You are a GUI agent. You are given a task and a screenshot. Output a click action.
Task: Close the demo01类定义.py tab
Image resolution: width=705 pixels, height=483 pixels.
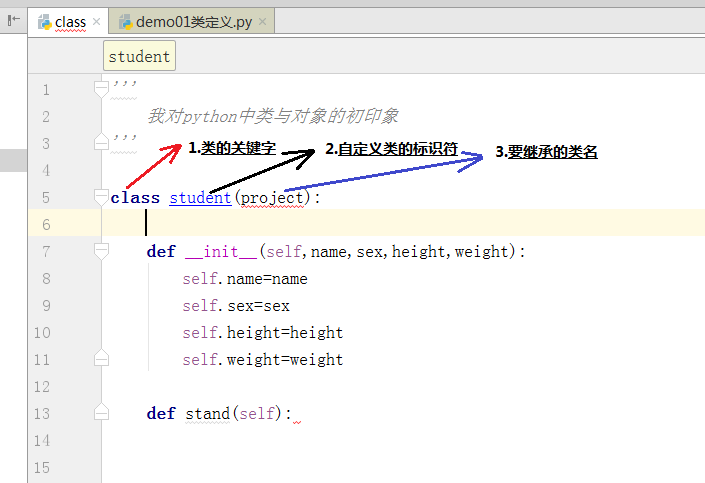point(263,22)
